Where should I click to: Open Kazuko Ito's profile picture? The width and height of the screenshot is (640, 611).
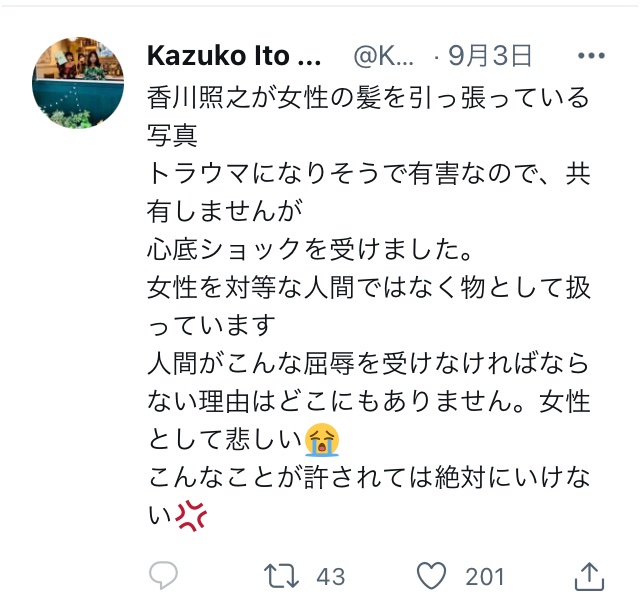[x=78, y=82]
